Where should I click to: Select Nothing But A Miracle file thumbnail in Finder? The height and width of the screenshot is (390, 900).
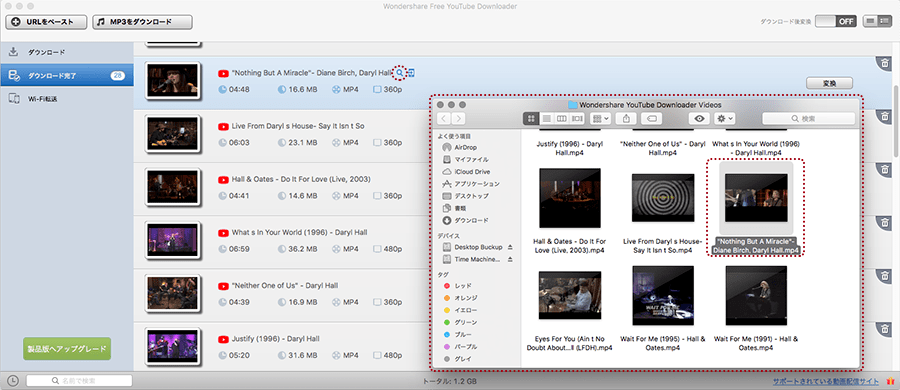pyautogui.click(x=755, y=198)
